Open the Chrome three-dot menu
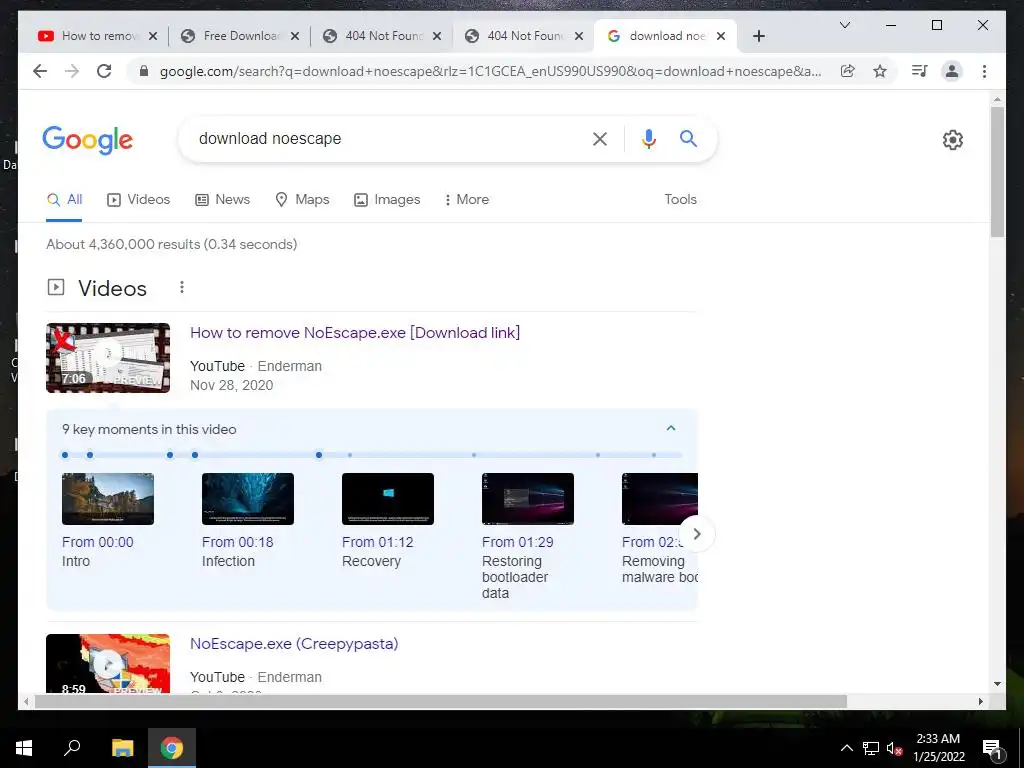 984,71
